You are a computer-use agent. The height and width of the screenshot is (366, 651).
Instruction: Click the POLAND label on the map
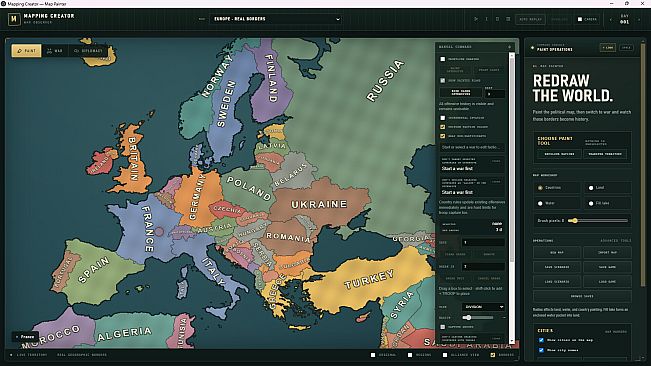pos(250,188)
